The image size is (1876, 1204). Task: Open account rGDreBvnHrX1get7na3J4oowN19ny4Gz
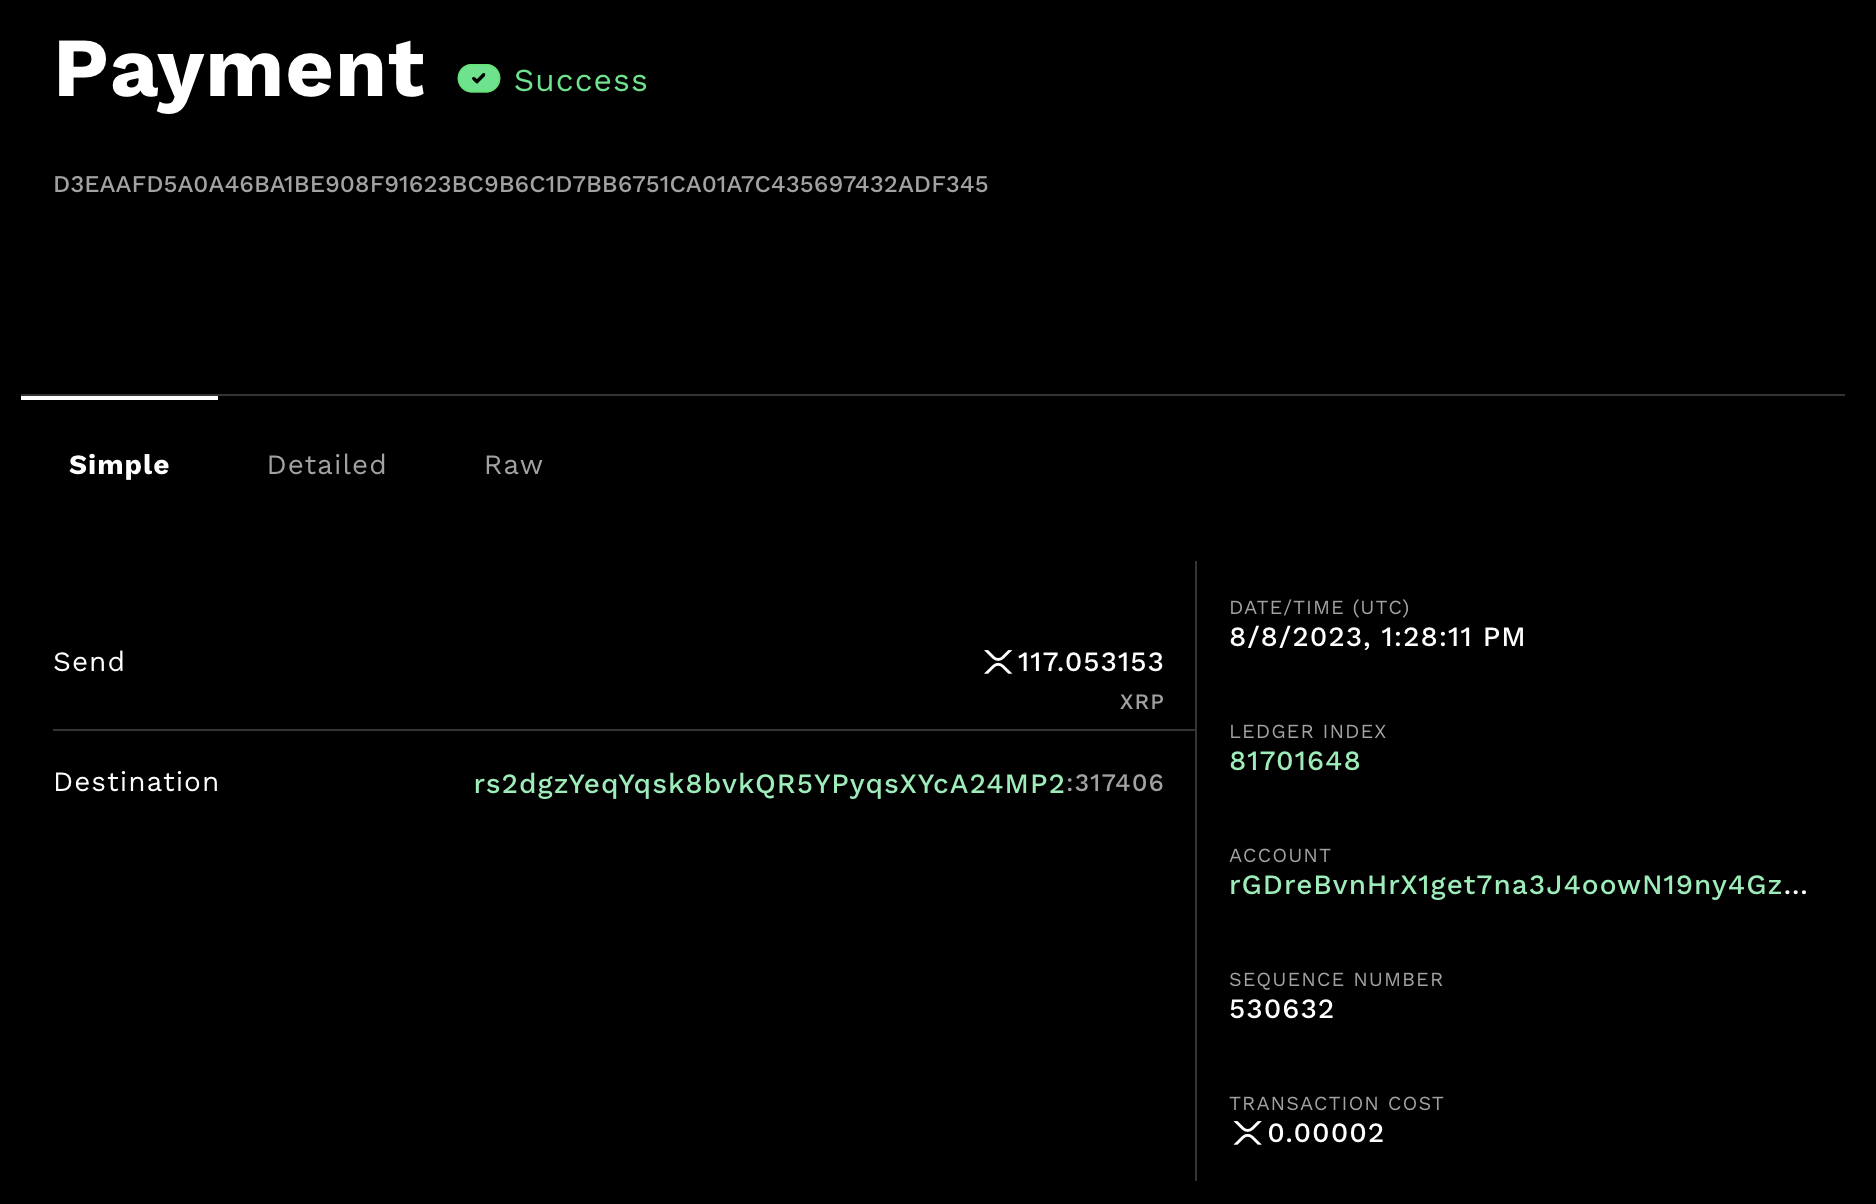coord(1510,886)
